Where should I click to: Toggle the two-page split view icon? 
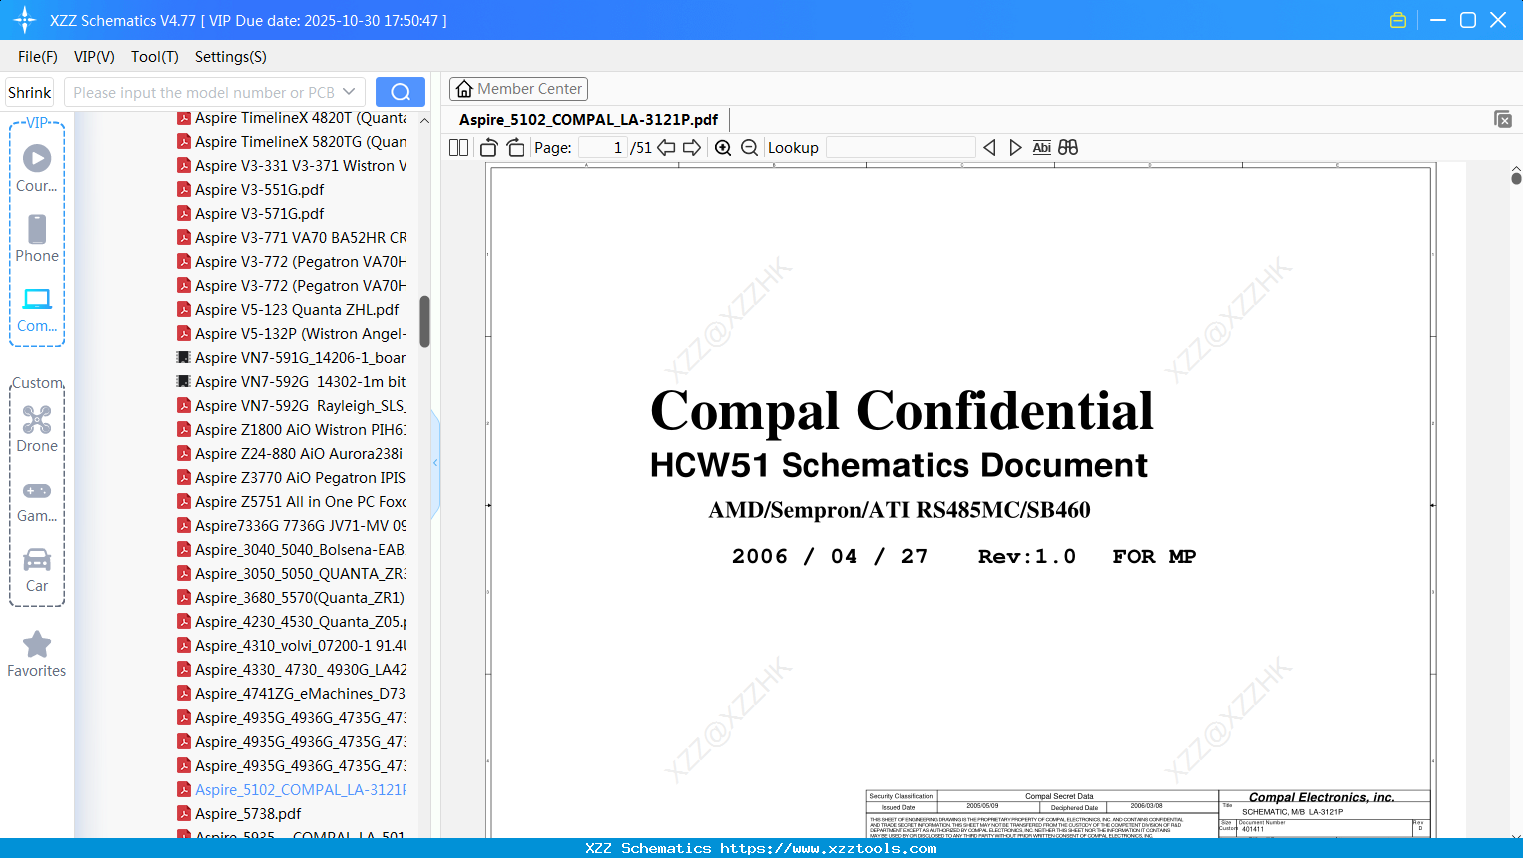coord(459,148)
